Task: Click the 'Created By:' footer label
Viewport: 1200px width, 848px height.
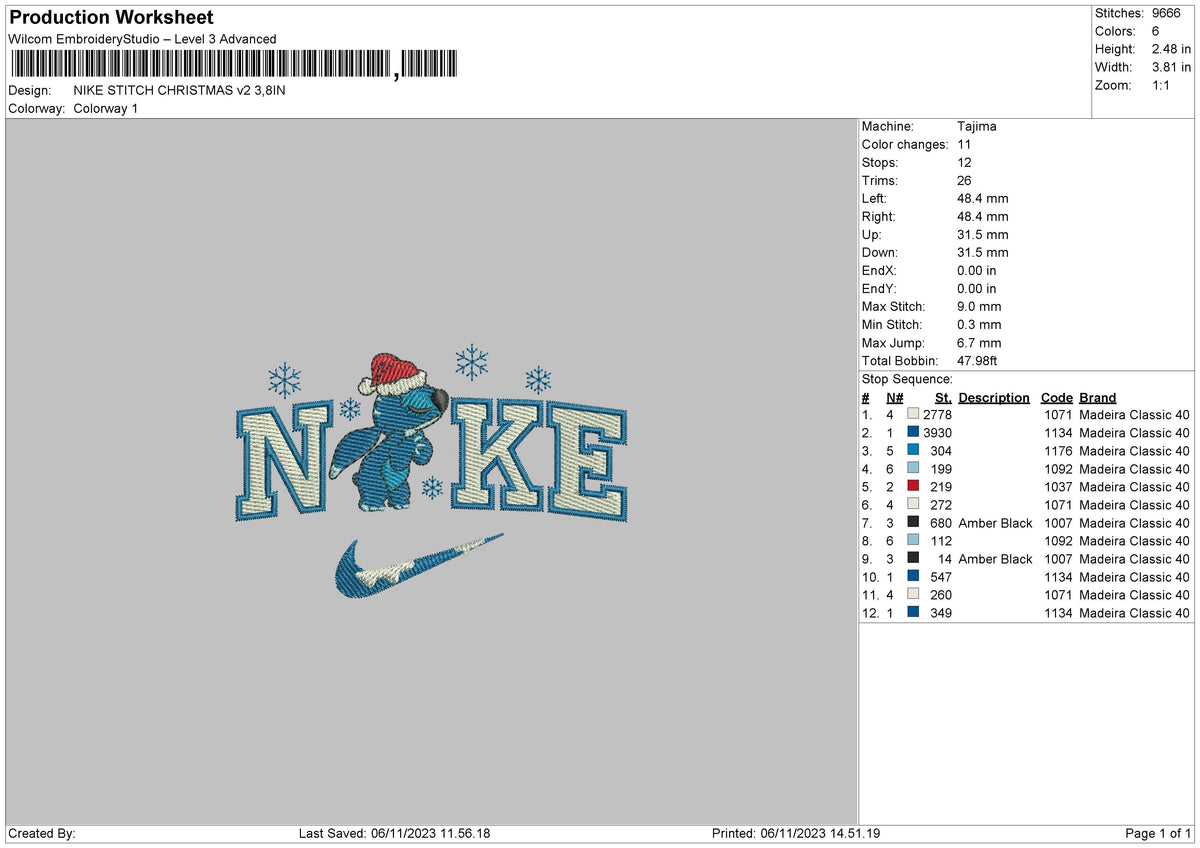Action: (x=42, y=834)
